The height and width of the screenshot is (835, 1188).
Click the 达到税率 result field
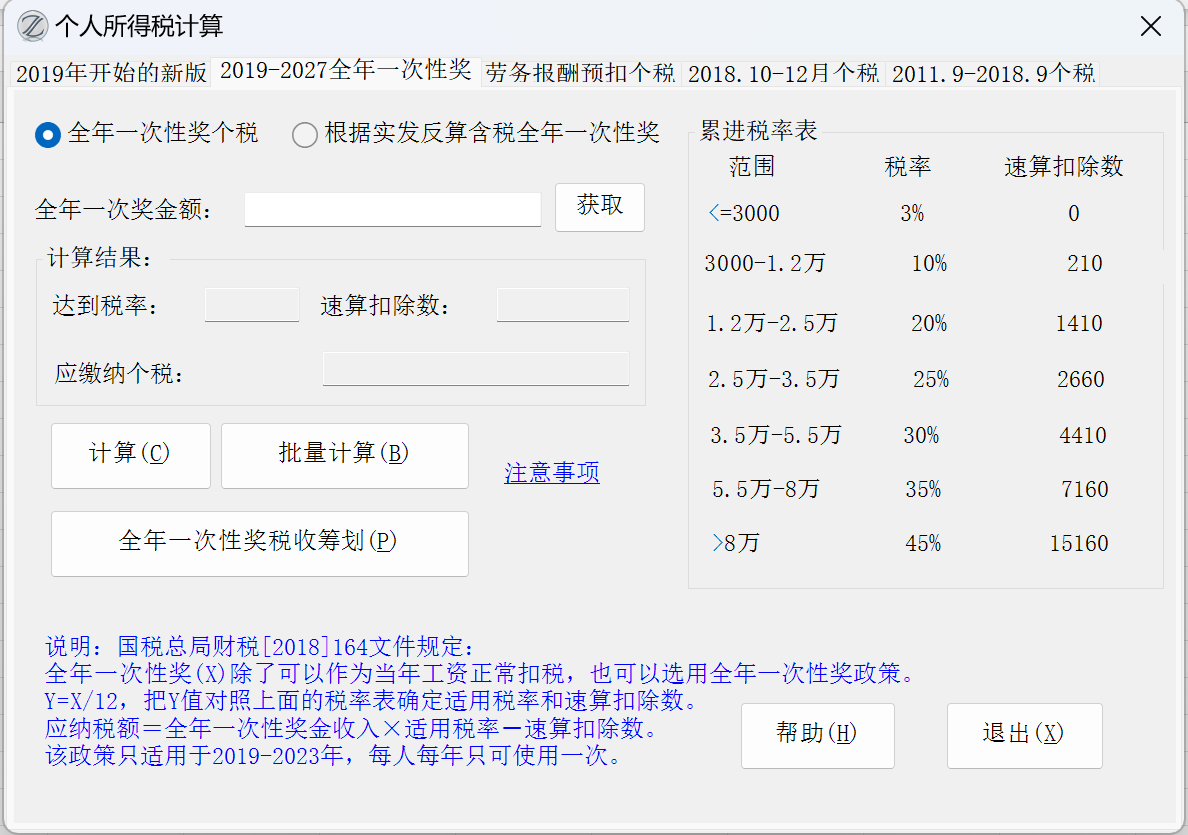coord(252,306)
